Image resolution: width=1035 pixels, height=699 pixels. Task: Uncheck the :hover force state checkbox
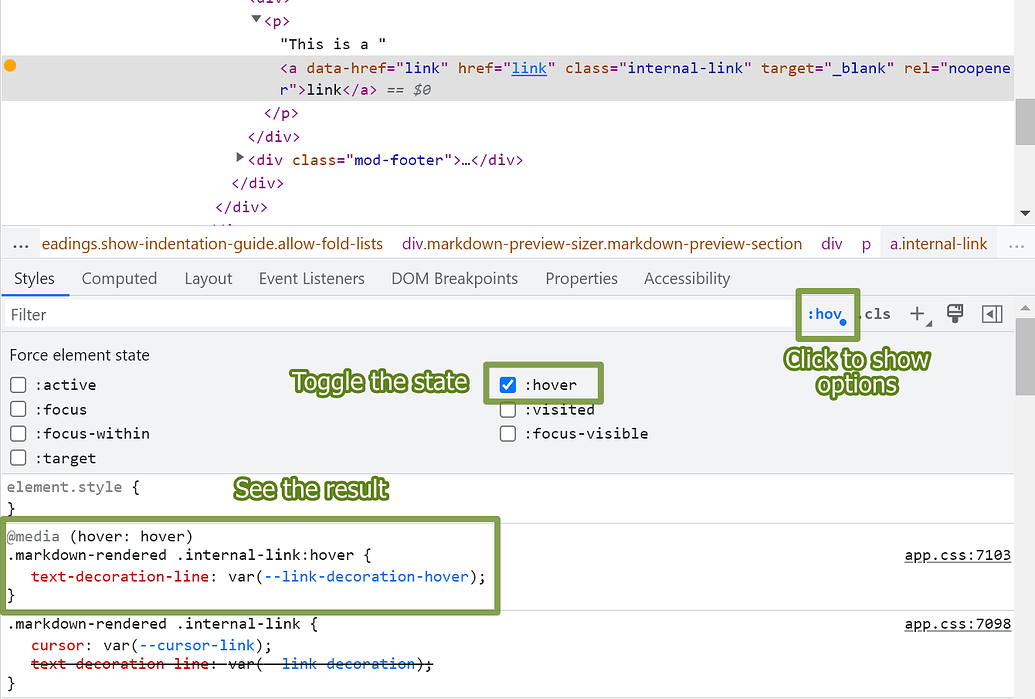[x=508, y=384]
